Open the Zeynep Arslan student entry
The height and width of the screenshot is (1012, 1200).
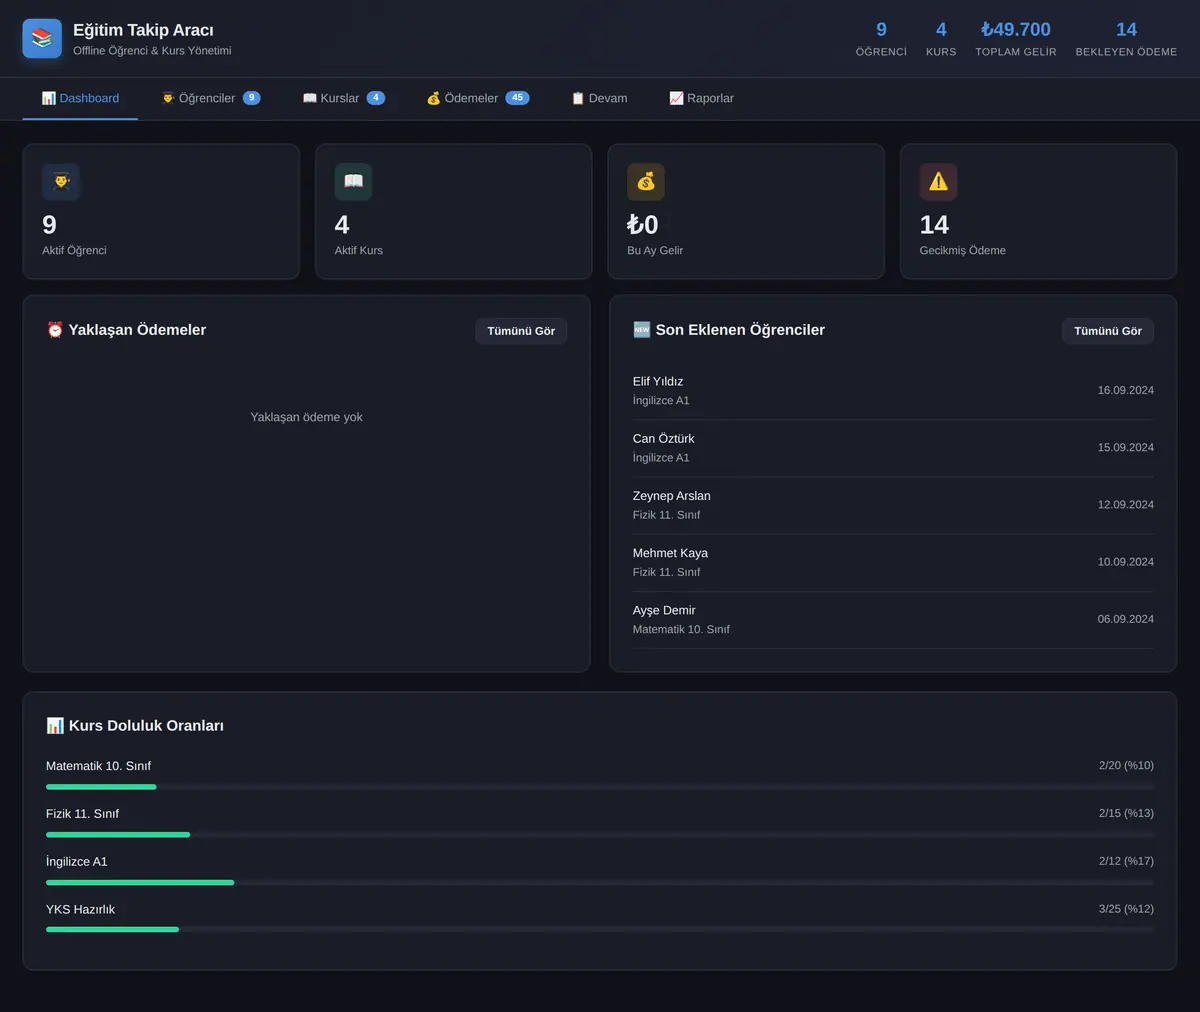pos(893,505)
